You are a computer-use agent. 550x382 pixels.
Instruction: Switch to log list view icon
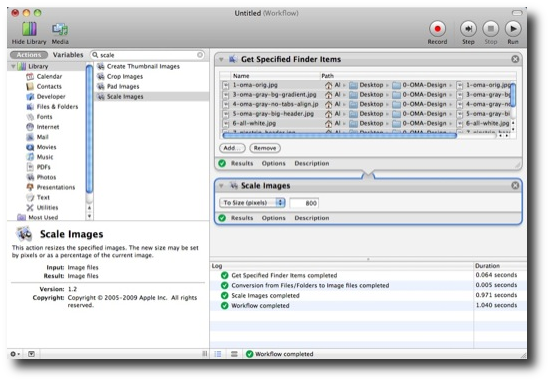218,354
